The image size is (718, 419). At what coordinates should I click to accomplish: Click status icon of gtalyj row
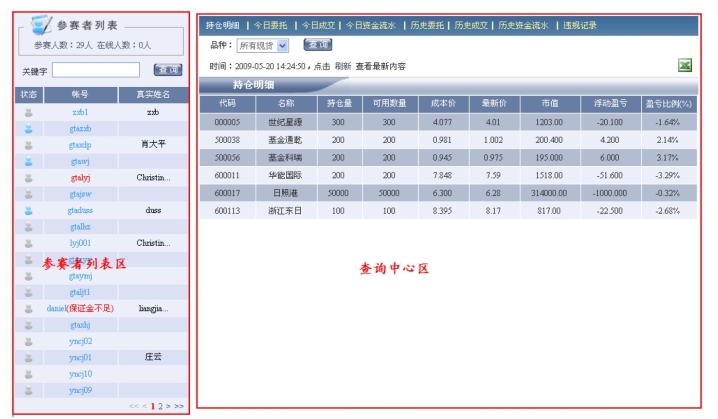(x=28, y=178)
